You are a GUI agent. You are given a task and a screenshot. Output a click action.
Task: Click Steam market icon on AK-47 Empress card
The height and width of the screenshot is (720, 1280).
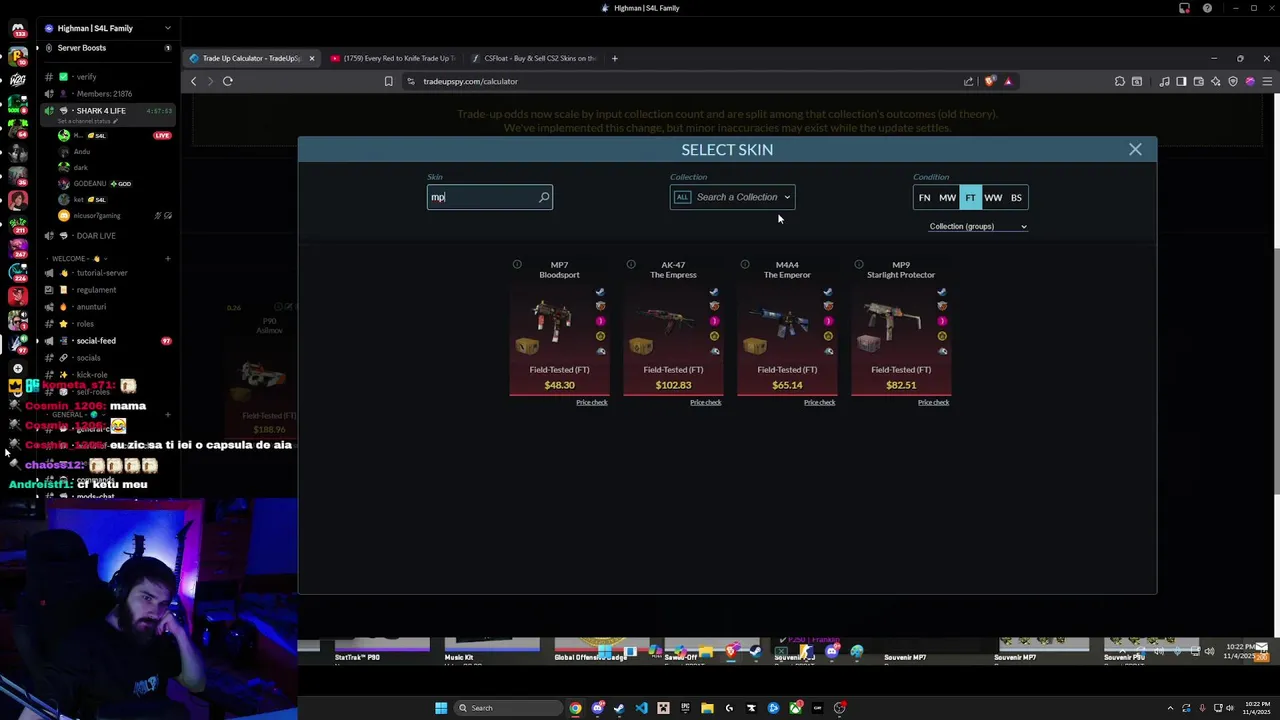coord(714,292)
